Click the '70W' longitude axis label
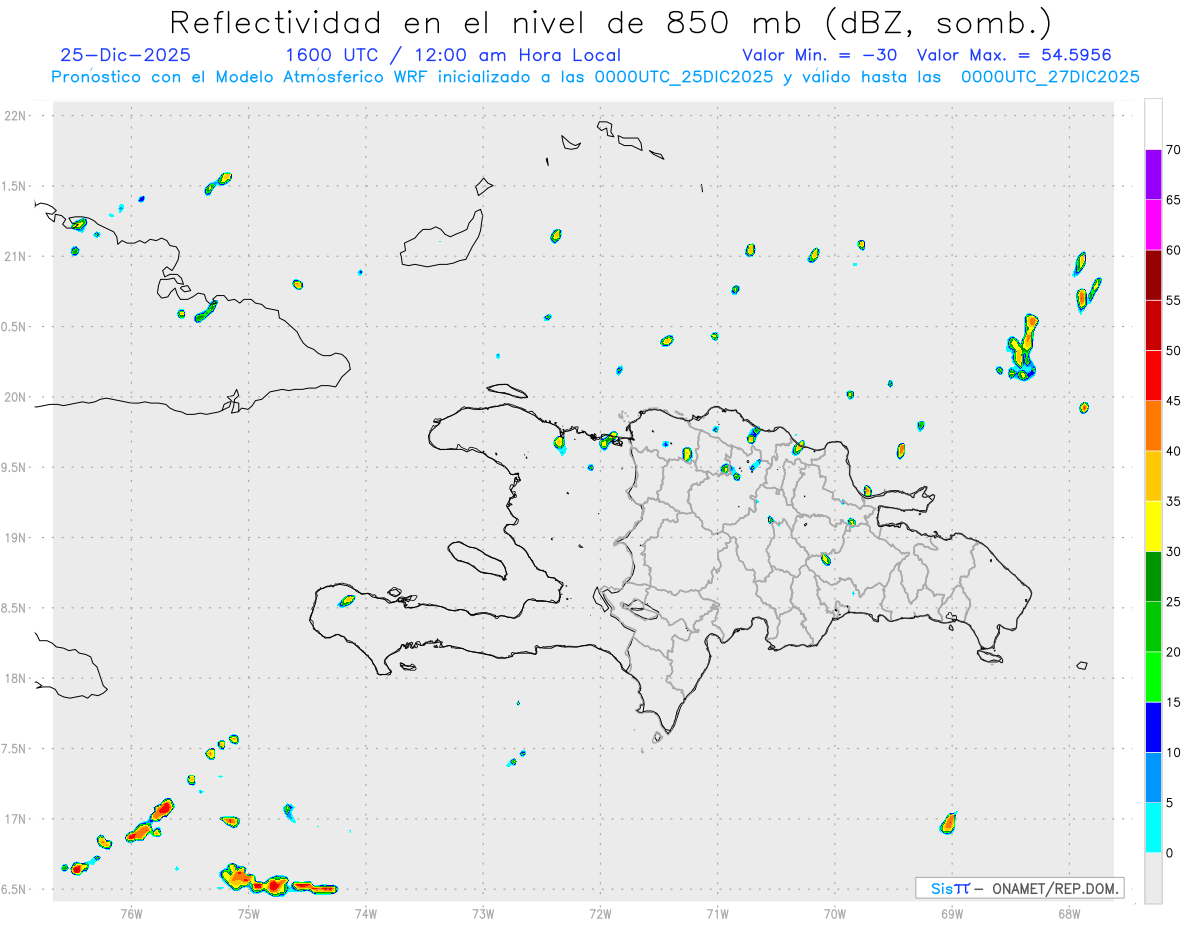This screenshot has height=927, width=1200. point(835,913)
